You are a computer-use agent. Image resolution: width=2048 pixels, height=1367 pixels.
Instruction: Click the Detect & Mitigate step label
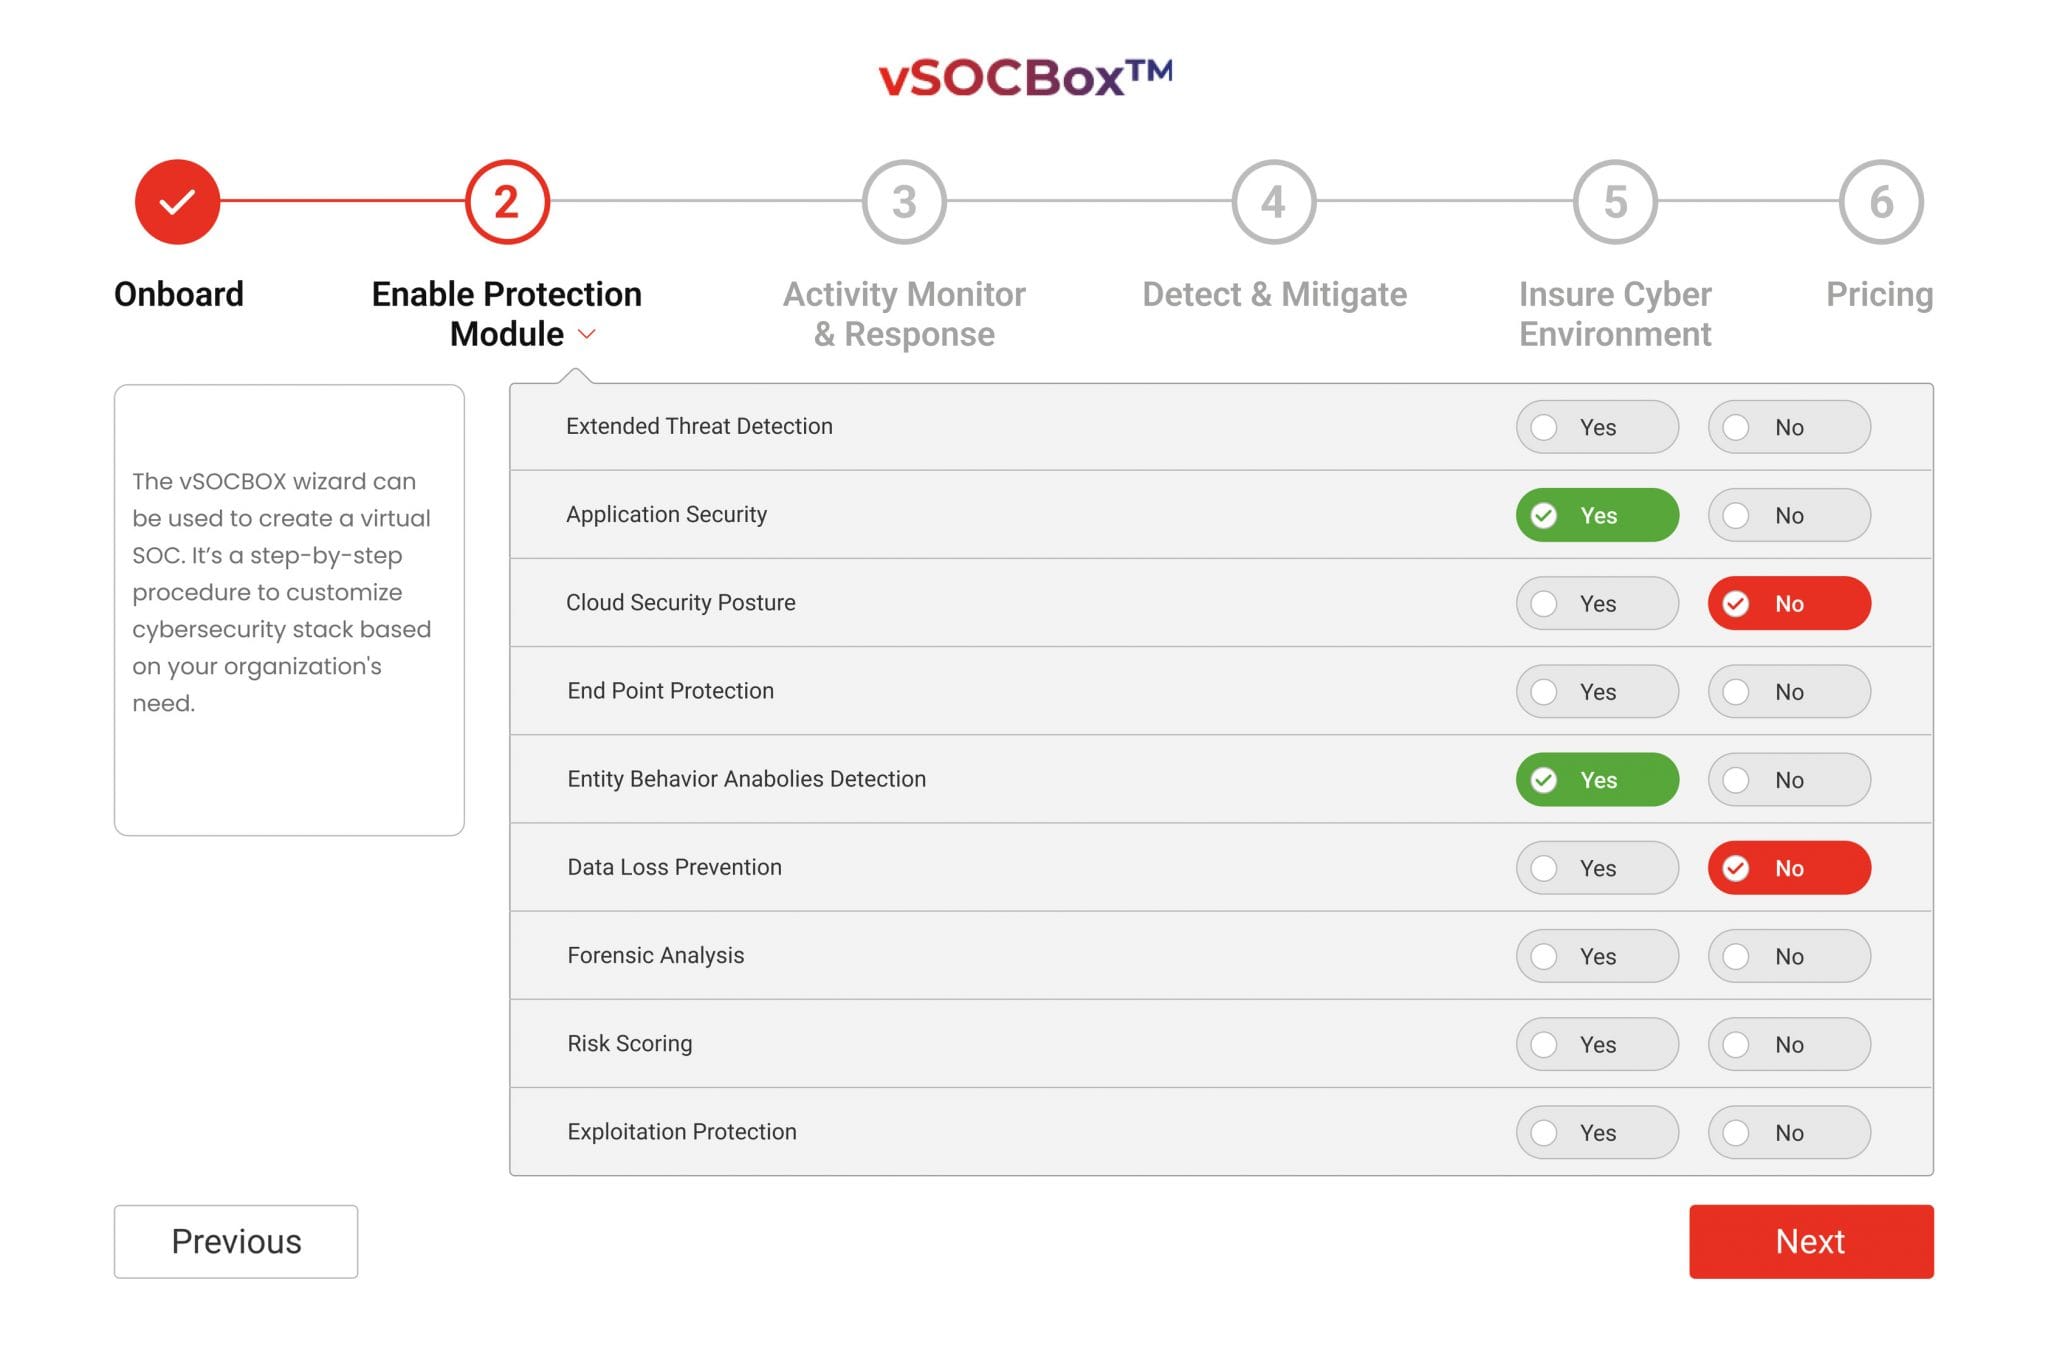coord(1273,293)
